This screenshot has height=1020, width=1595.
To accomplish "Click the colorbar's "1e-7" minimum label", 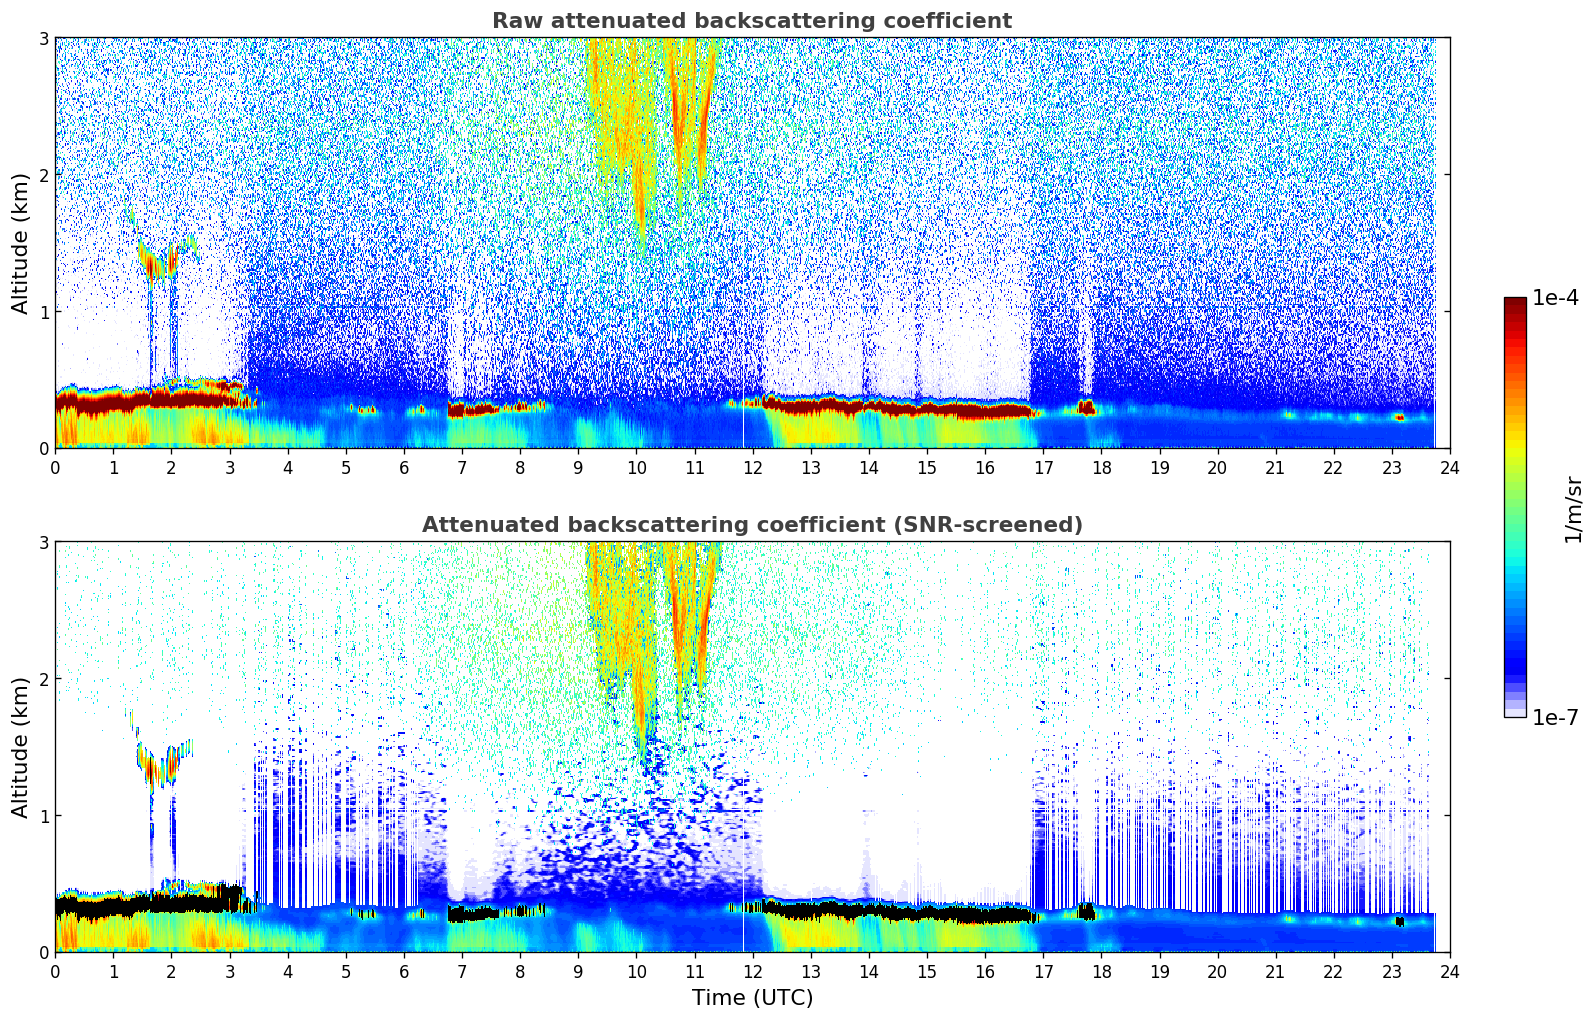I will 1555,717.
